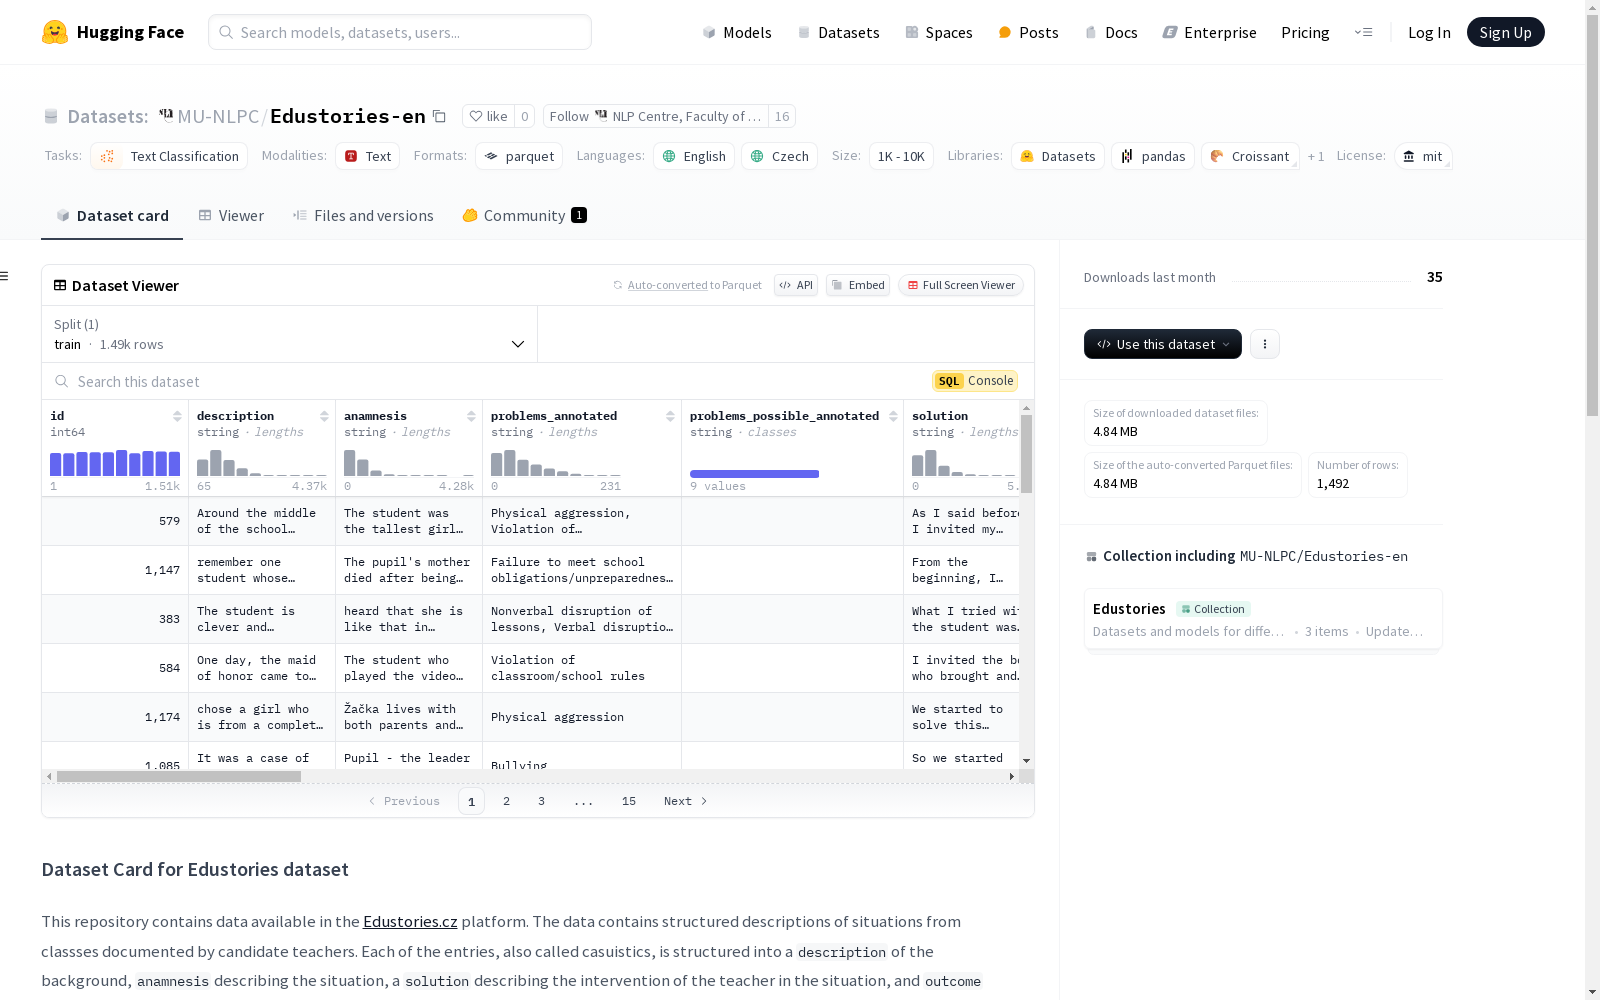Click the Croissant library icon
Viewport: 1600px width, 1000px height.
coord(1217,156)
